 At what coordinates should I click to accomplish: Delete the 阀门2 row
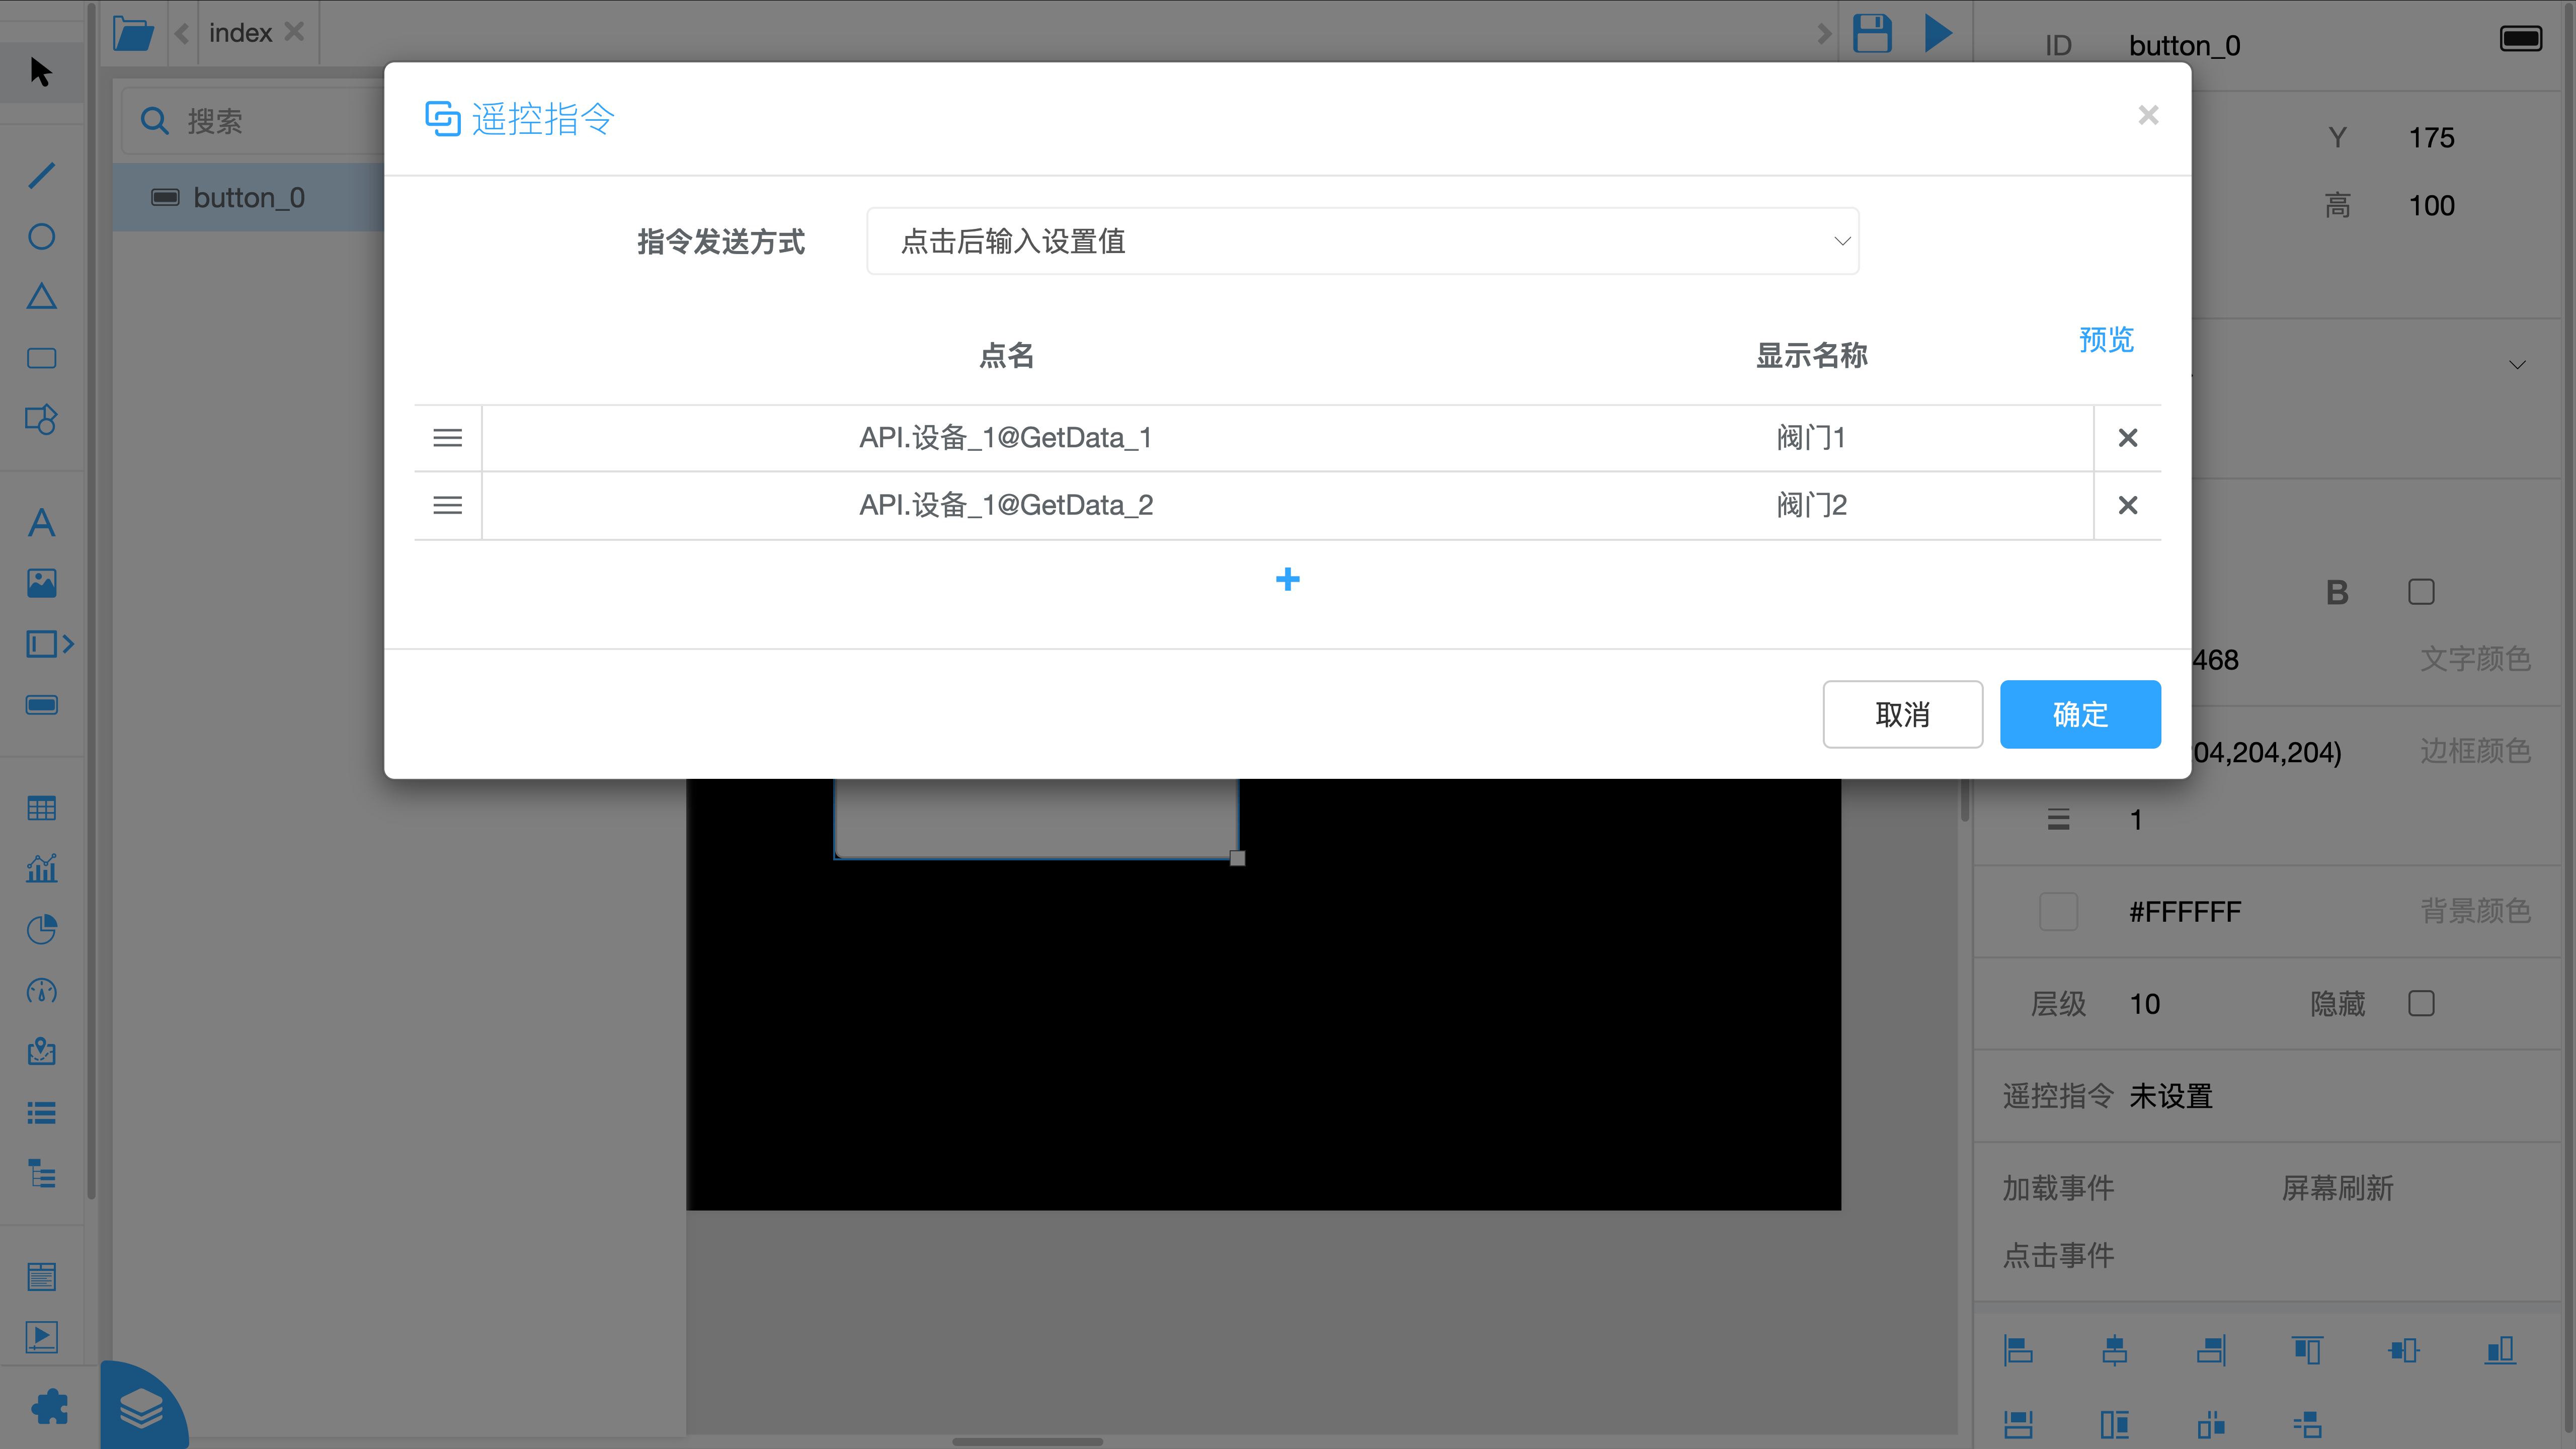pyautogui.click(x=2127, y=505)
